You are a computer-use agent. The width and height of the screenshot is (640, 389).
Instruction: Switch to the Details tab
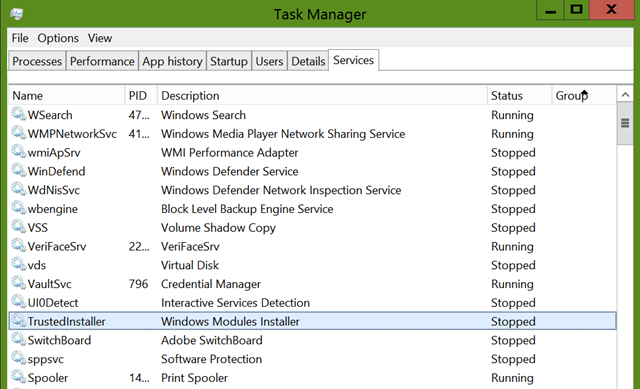pyautogui.click(x=308, y=61)
